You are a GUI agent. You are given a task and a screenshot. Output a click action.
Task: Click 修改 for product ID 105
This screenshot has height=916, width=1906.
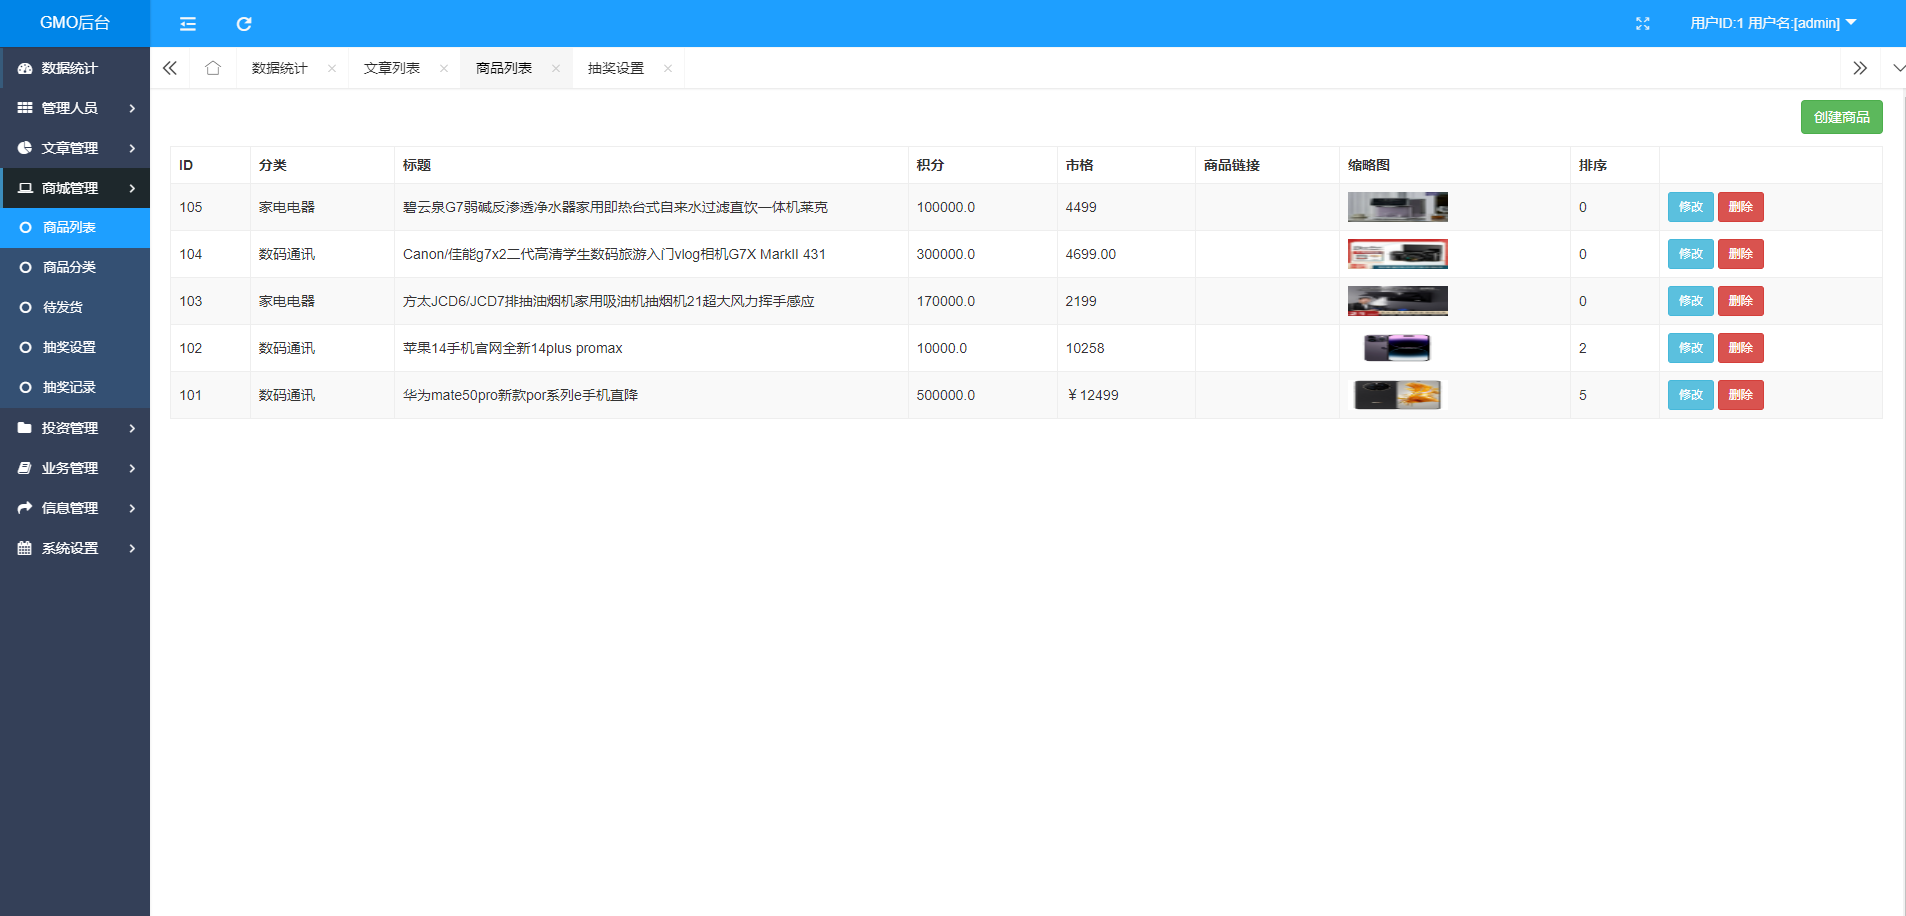click(1690, 207)
